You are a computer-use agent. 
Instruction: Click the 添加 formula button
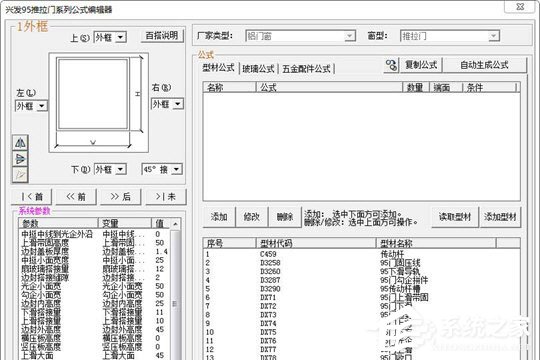coord(219,217)
